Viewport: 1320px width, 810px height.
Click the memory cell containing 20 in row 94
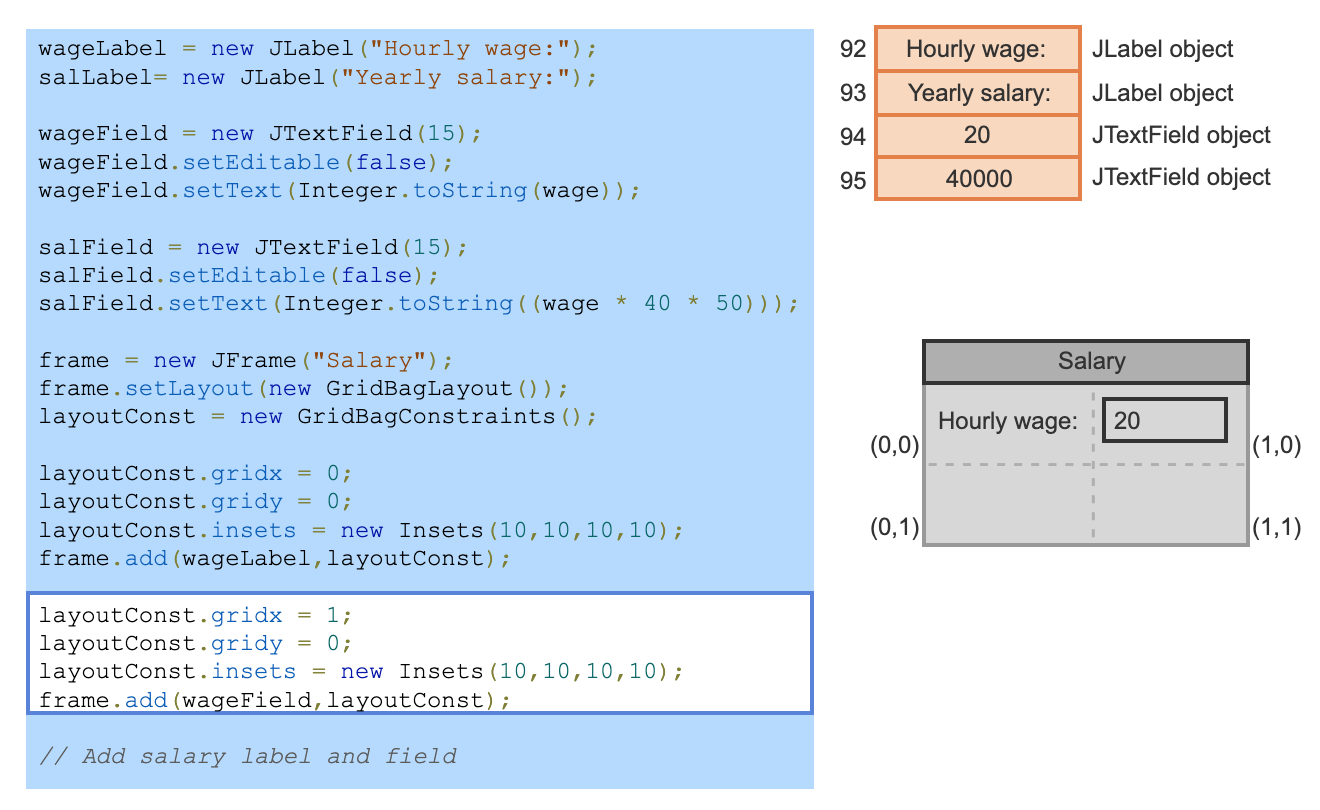(977, 135)
